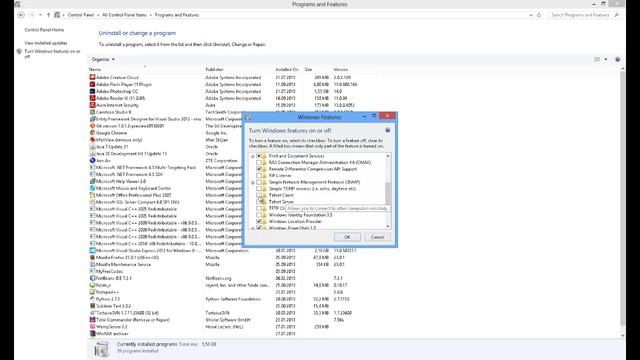The width and height of the screenshot is (640, 360).
Task: Enable the RIP Listener checkbox
Action: point(259,176)
